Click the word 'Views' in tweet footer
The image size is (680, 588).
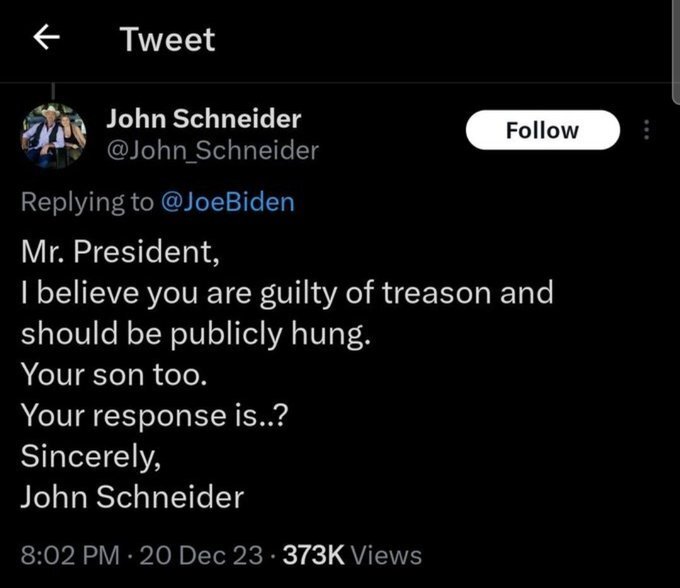(385, 555)
